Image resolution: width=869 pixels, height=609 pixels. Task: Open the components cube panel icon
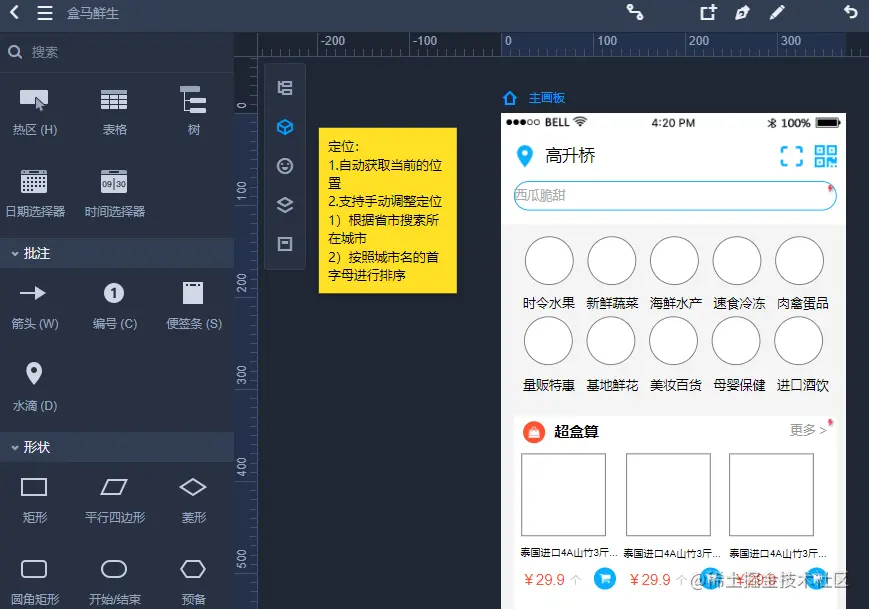285,127
